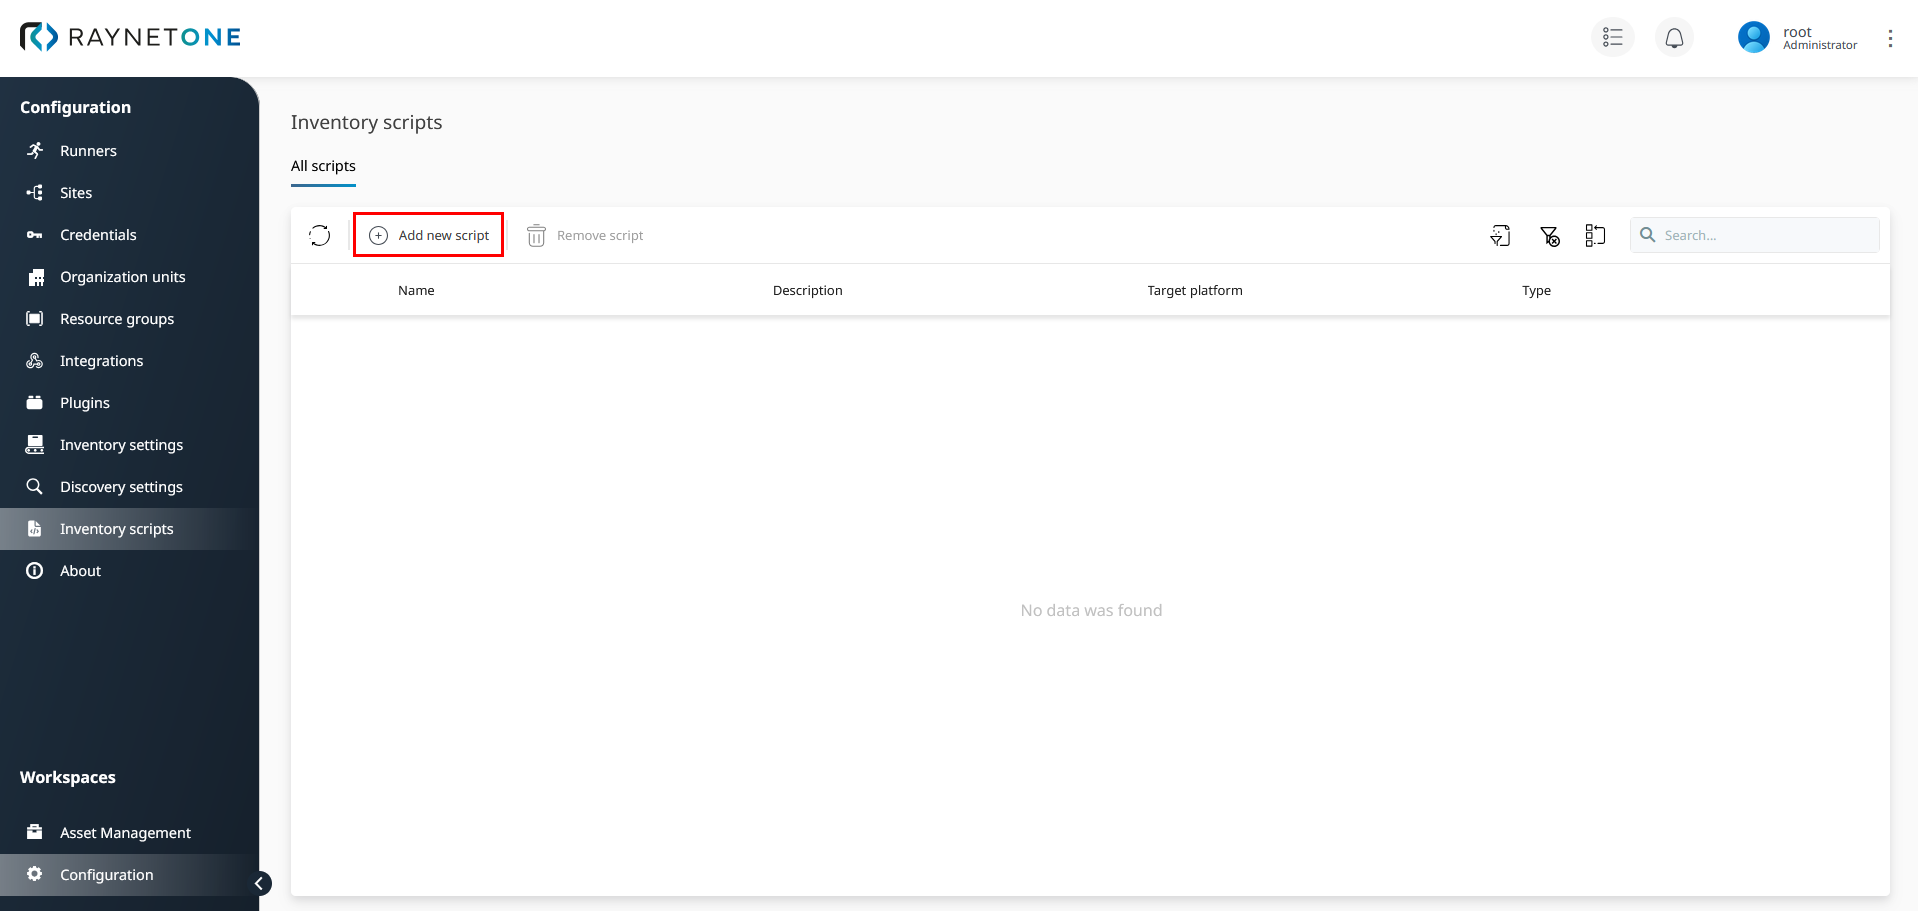Open the Asset Management workspace

pos(125,832)
